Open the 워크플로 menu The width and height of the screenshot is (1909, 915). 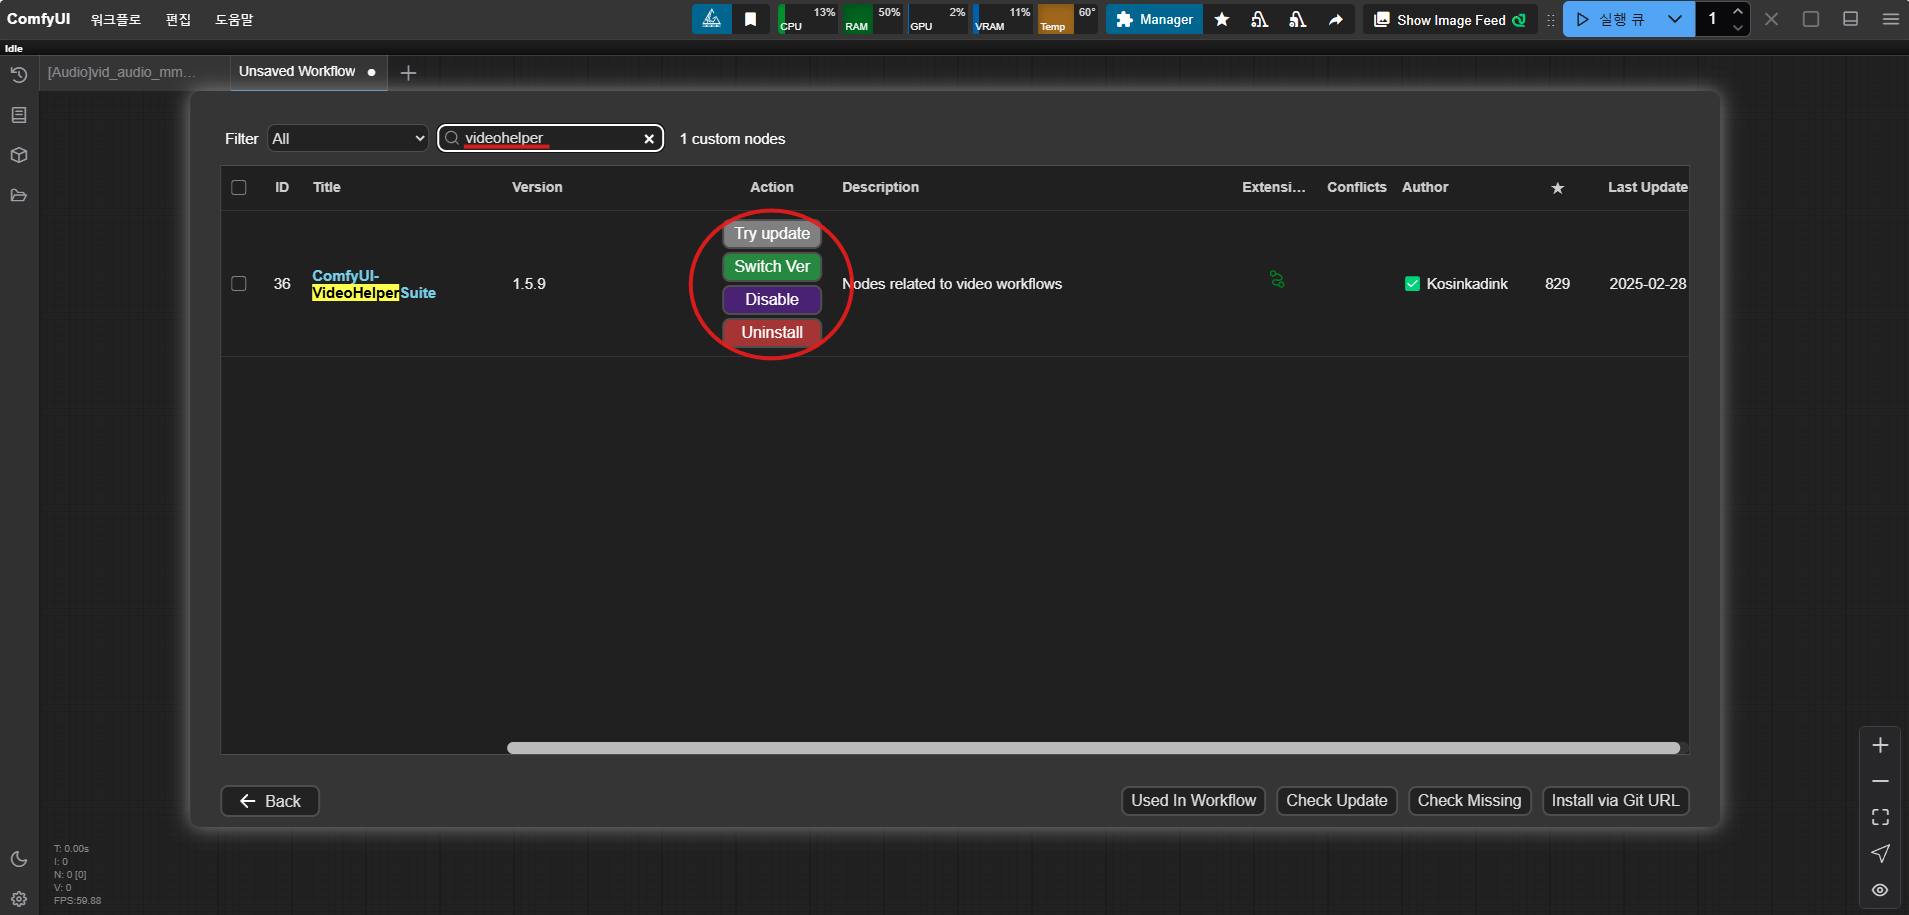click(116, 19)
